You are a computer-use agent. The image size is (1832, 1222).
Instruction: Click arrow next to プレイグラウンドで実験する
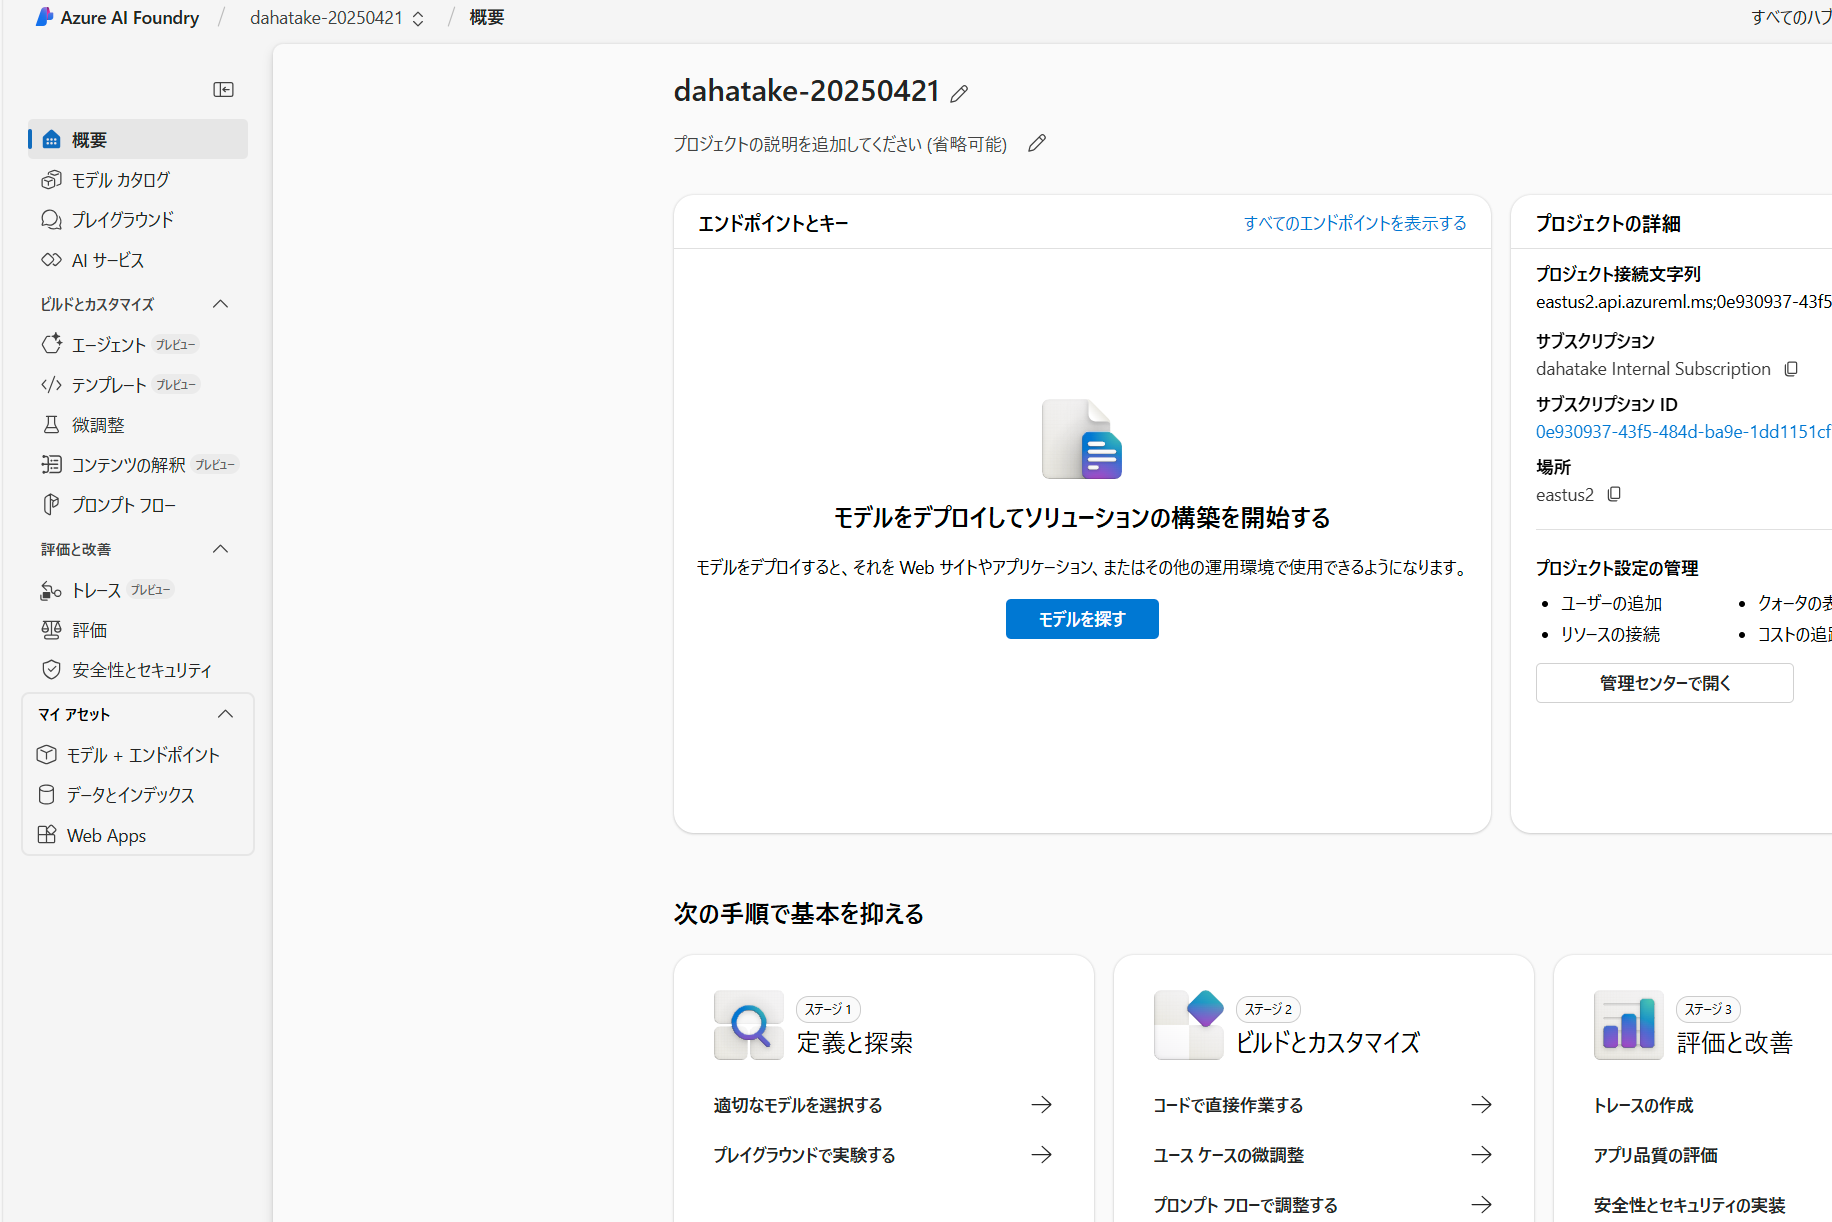(x=1042, y=1155)
